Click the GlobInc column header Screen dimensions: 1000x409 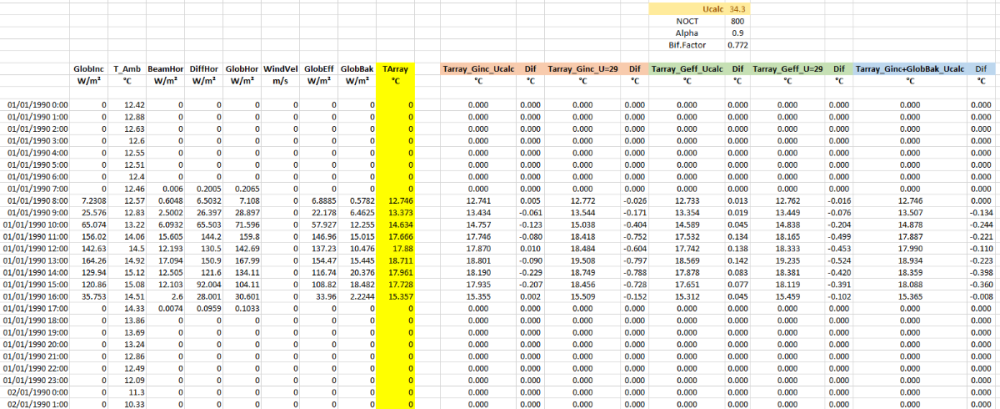click(x=90, y=68)
